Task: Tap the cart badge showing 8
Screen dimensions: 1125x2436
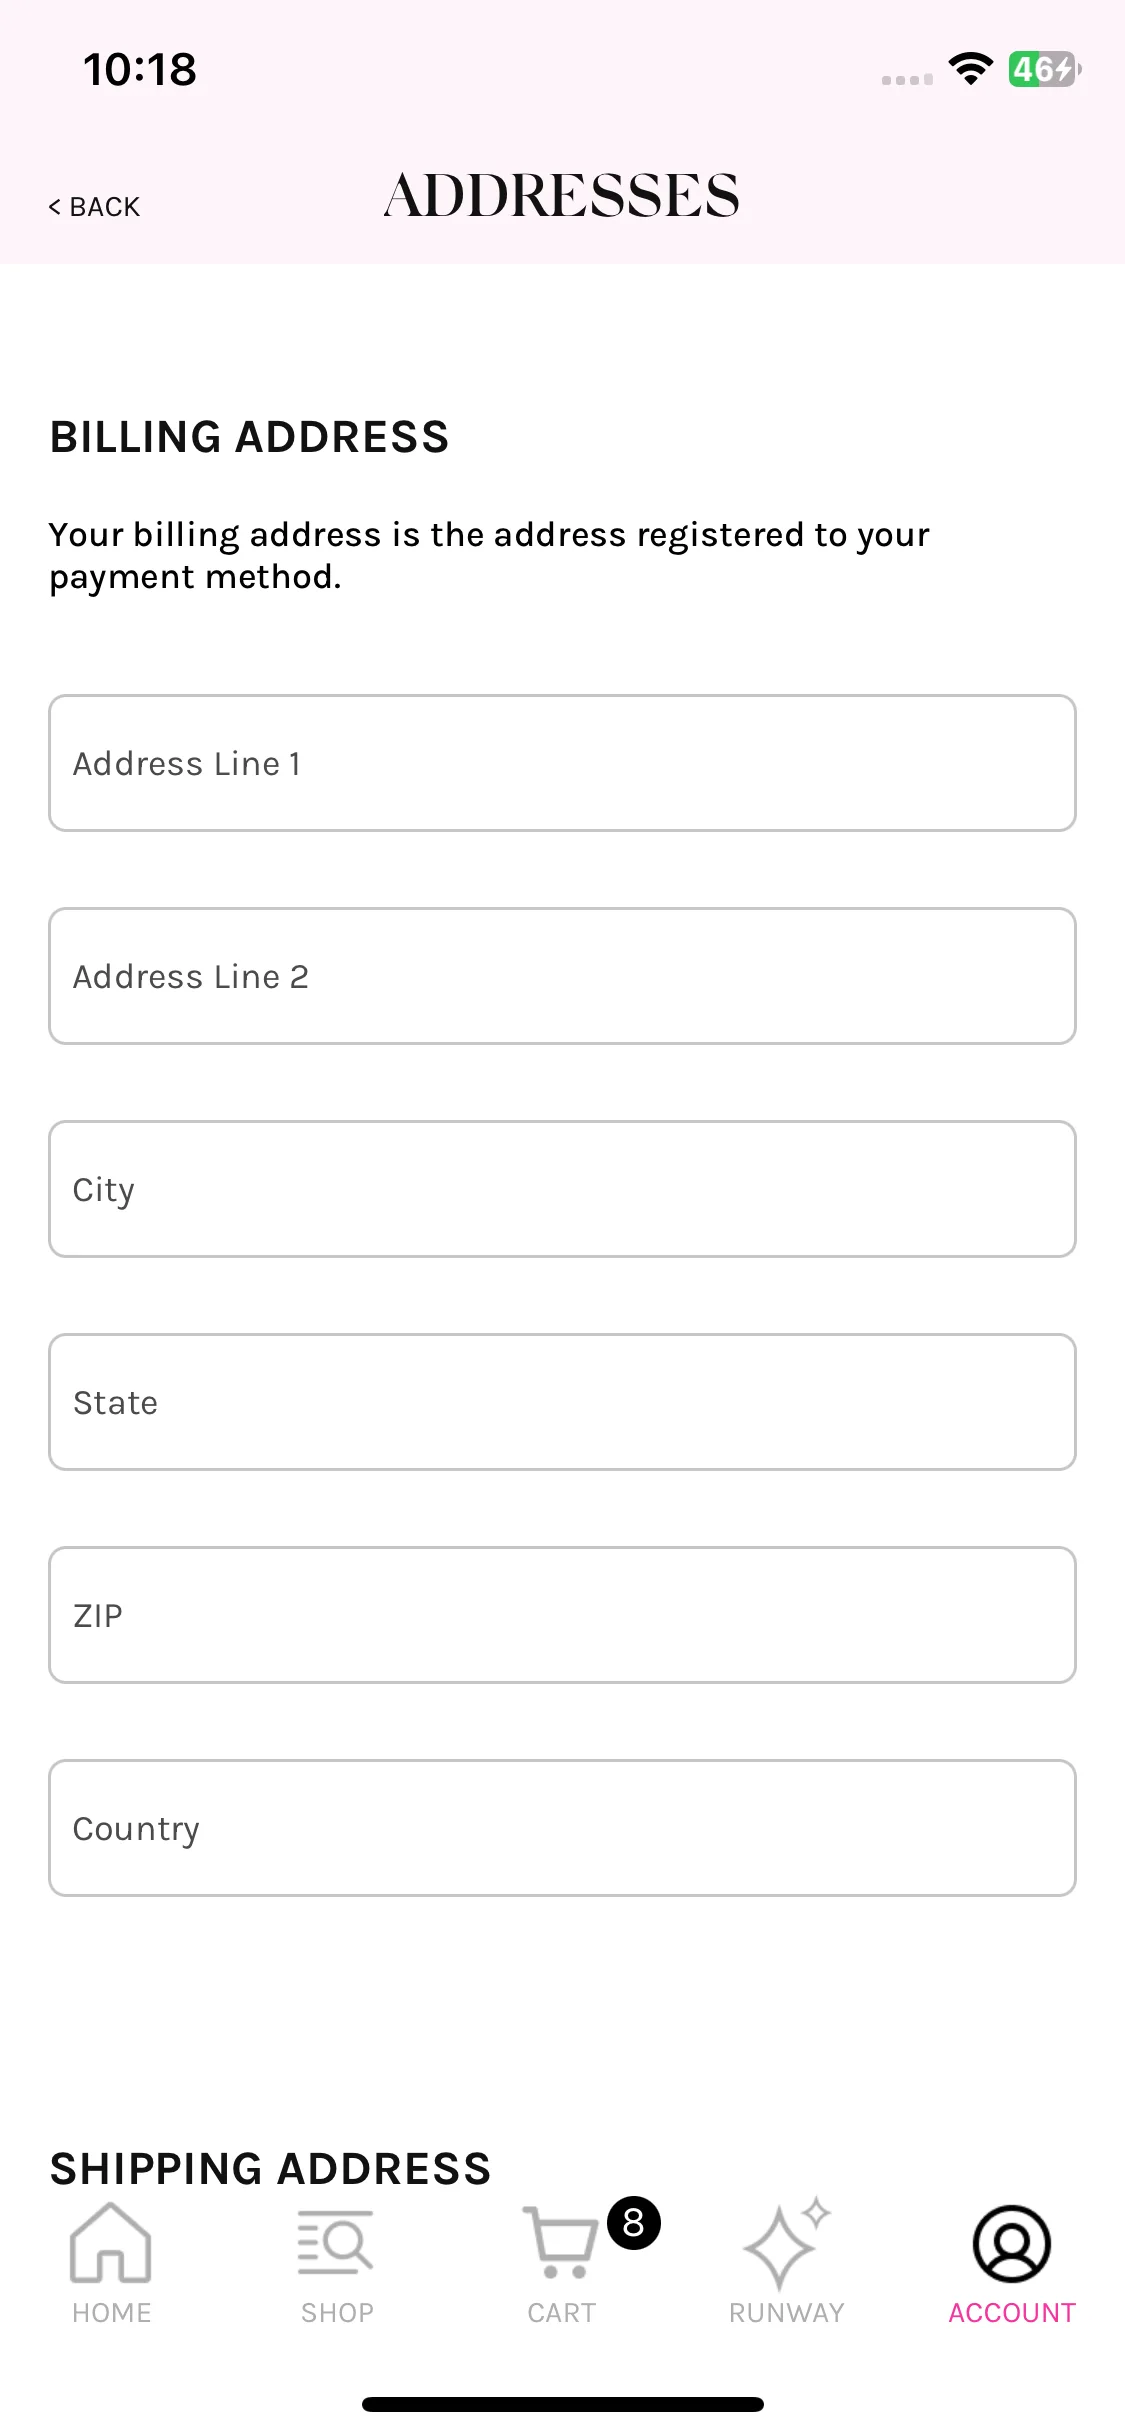Action: pyautogui.click(x=634, y=2223)
